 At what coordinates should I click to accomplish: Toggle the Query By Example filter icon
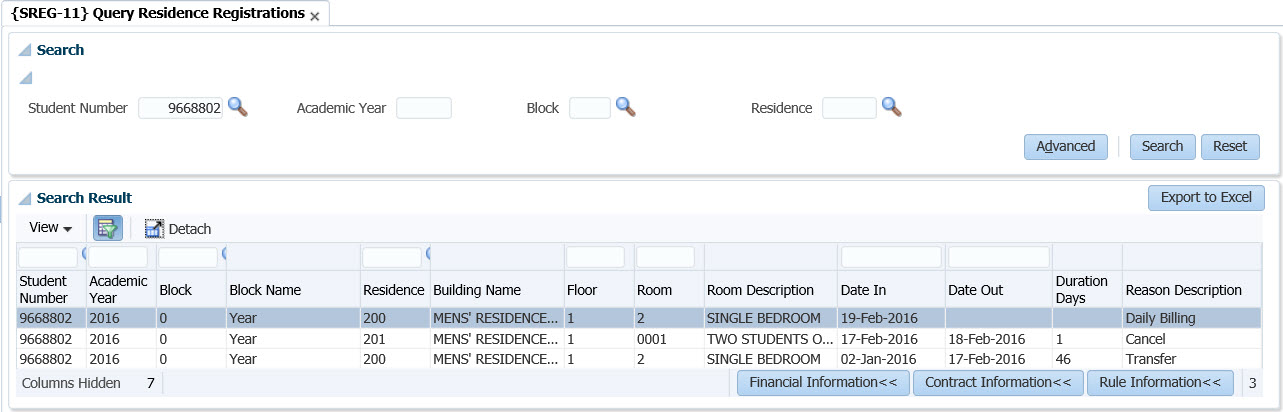pyautogui.click(x=108, y=228)
